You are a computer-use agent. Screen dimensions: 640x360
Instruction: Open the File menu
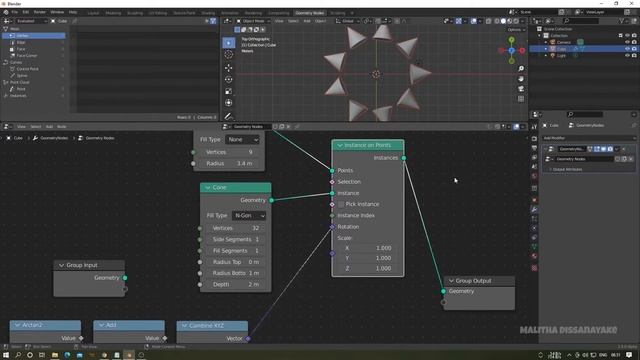click(15, 12)
